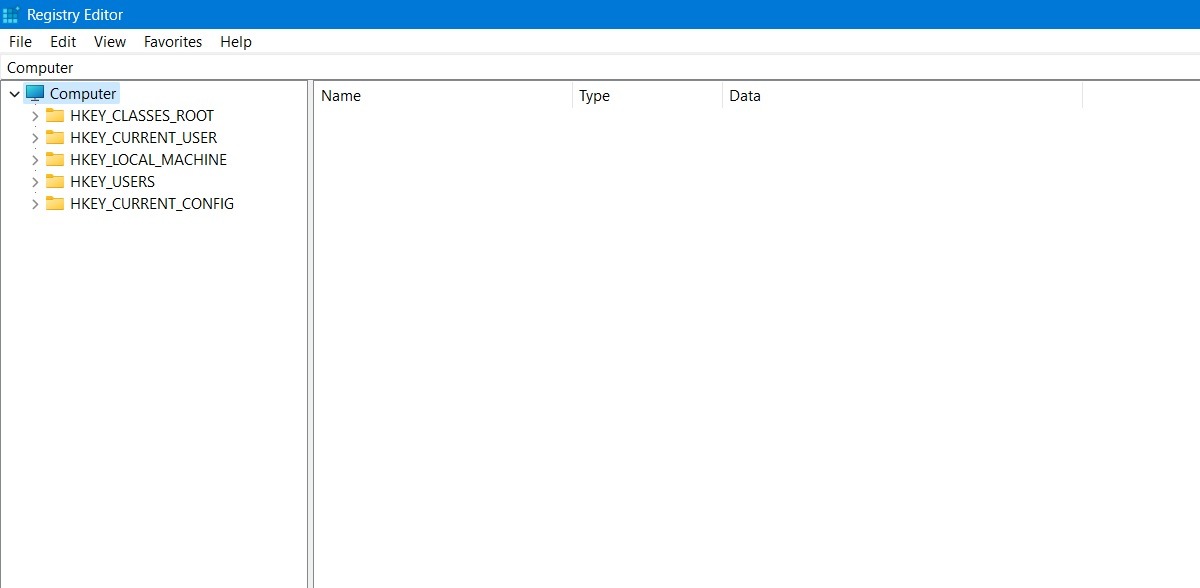Expand the HKEY_USERS tree node

click(x=36, y=181)
